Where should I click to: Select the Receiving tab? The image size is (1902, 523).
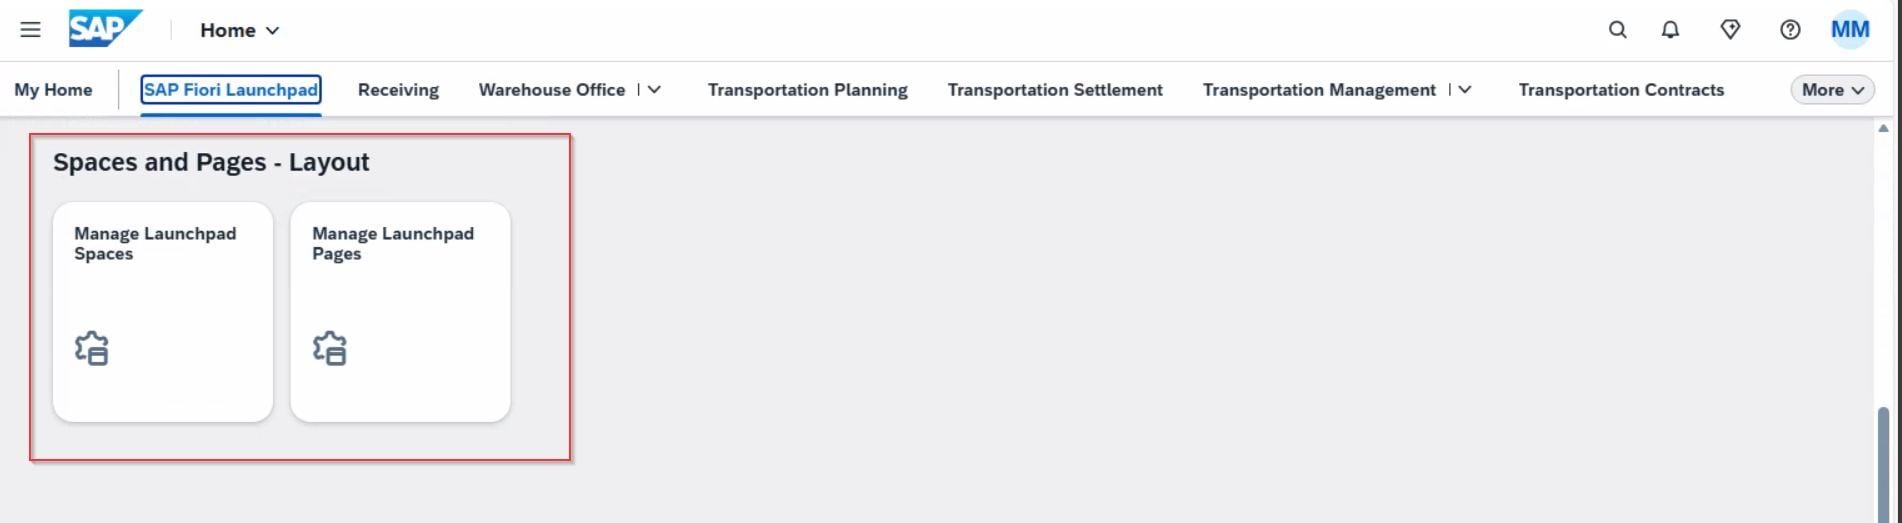click(x=398, y=90)
